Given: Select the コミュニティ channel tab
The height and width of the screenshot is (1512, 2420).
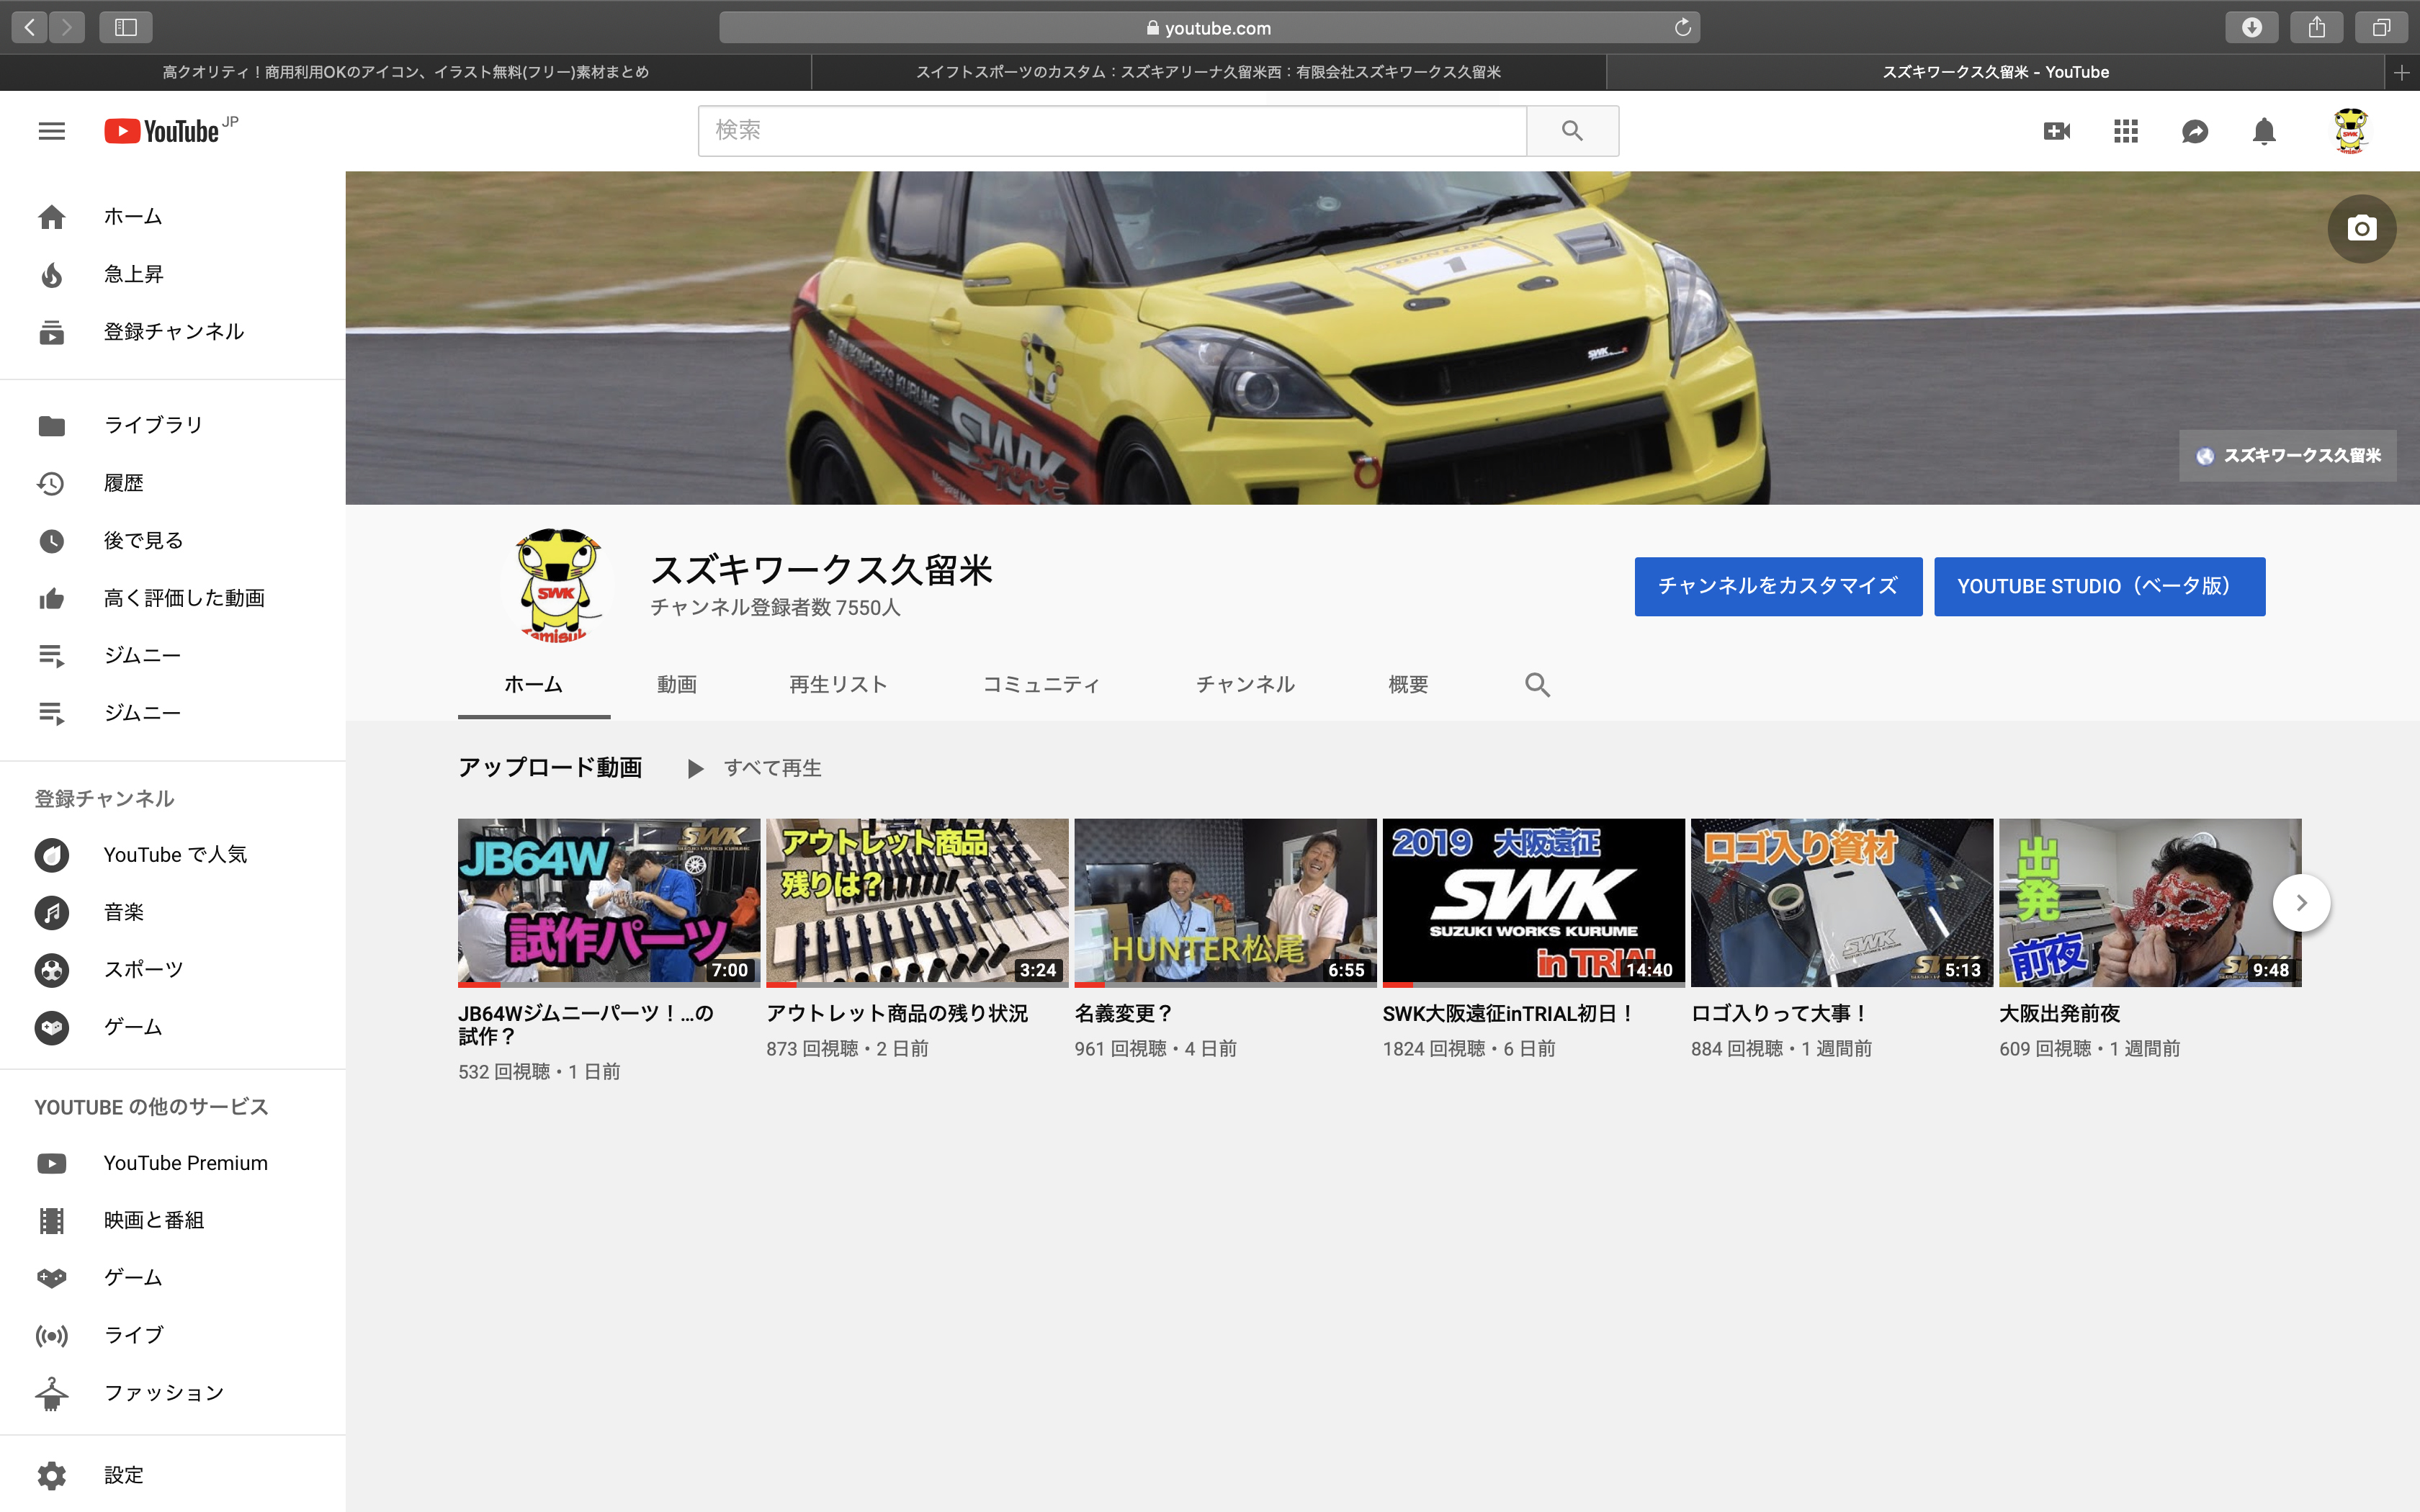Looking at the screenshot, I should 1041,685.
